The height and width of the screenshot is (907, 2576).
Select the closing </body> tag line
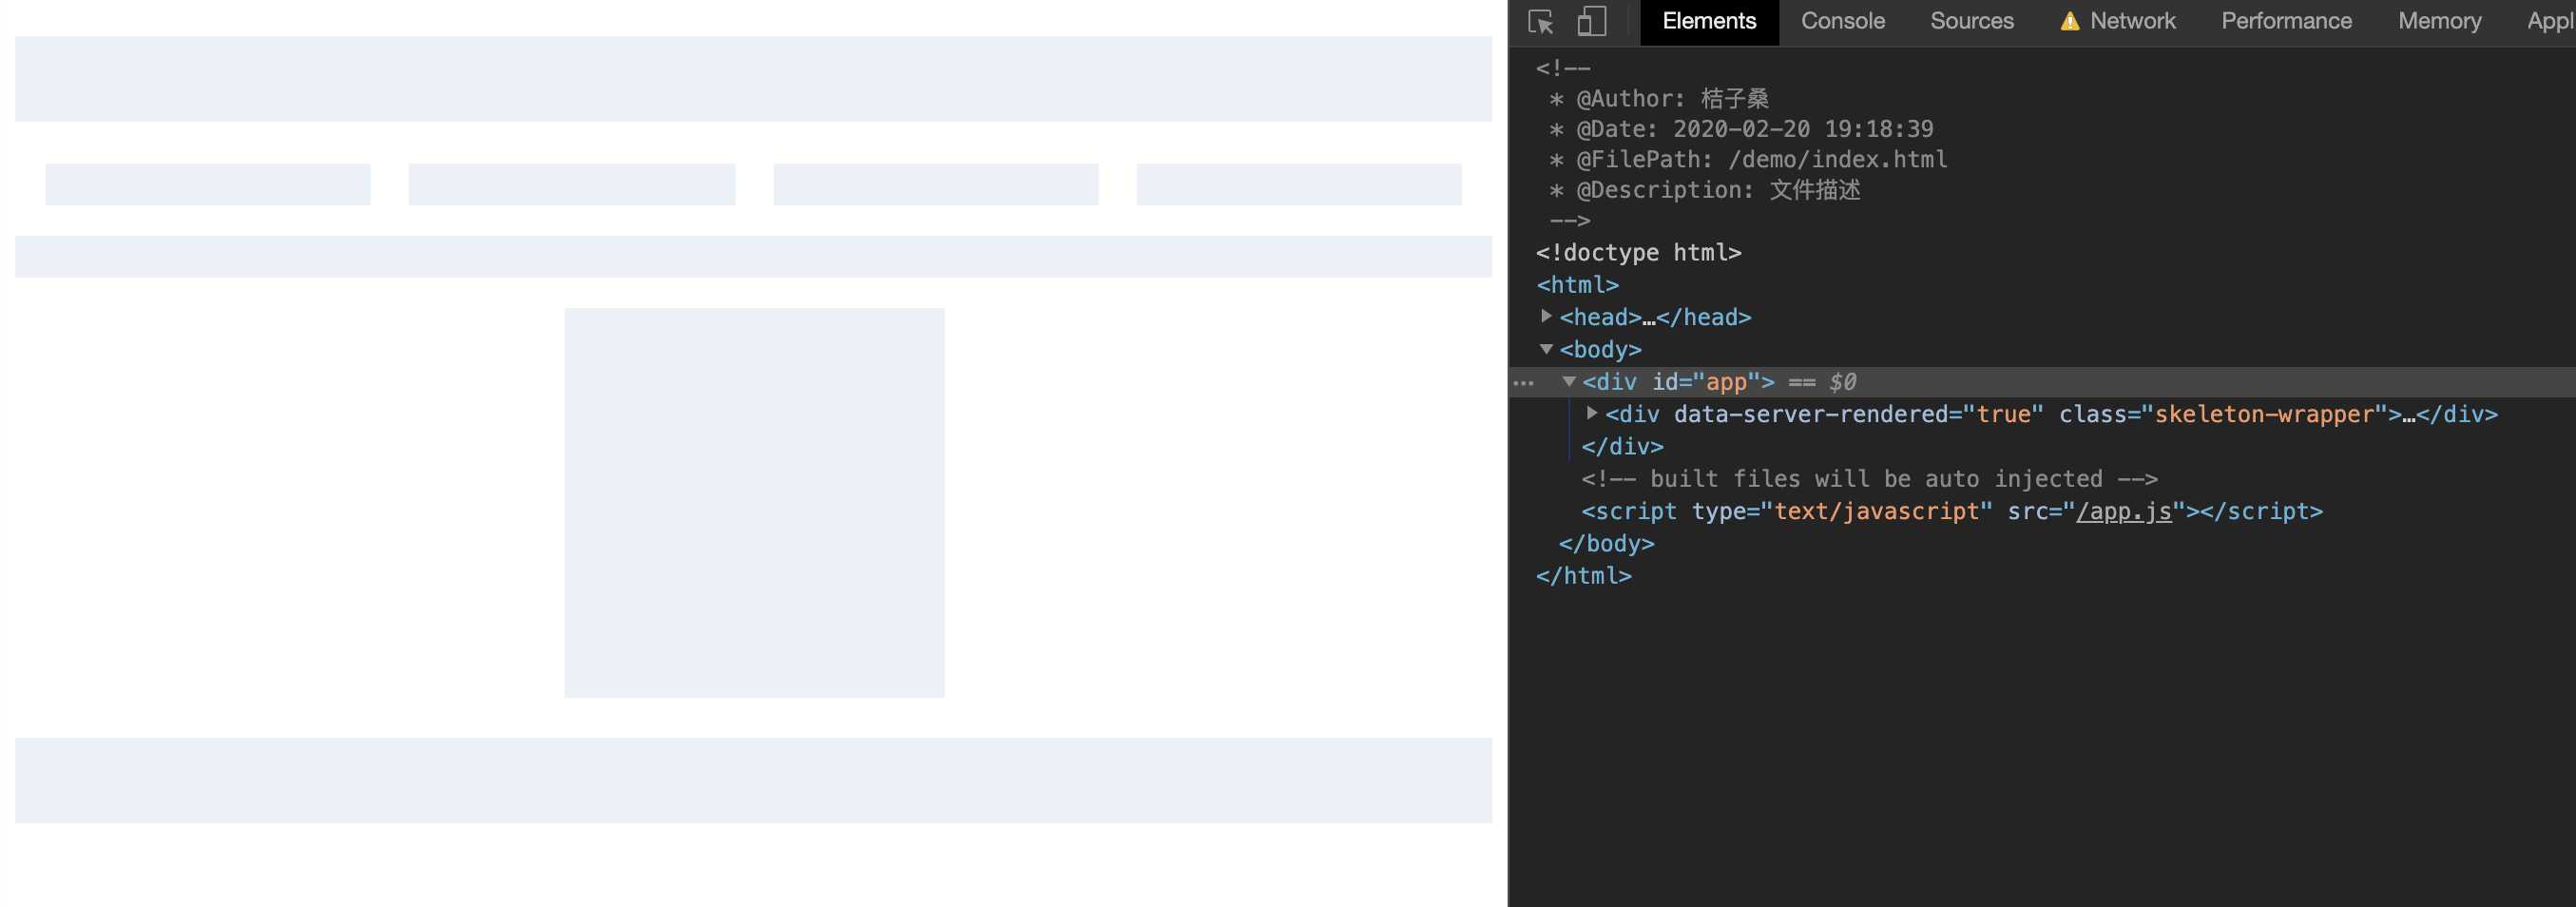(1606, 544)
